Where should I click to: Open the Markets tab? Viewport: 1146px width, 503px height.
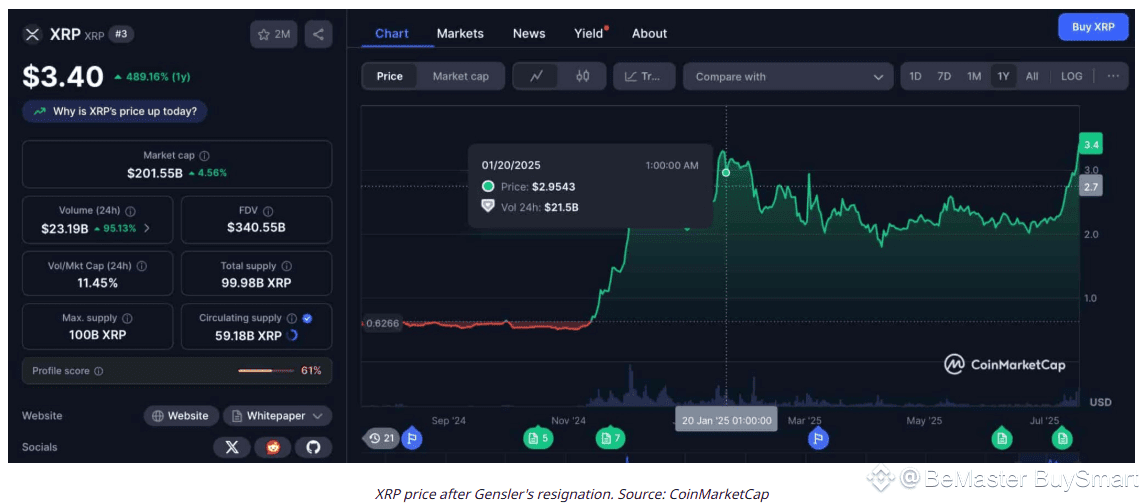pyautogui.click(x=460, y=34)
